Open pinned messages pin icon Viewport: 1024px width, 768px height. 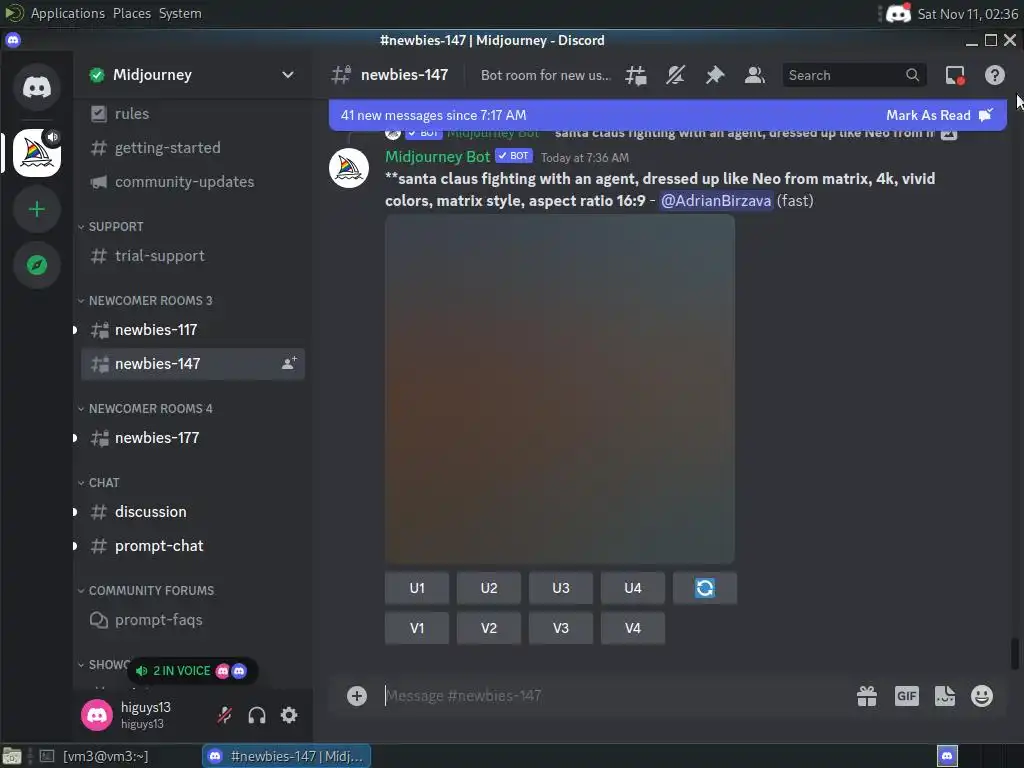715,75
